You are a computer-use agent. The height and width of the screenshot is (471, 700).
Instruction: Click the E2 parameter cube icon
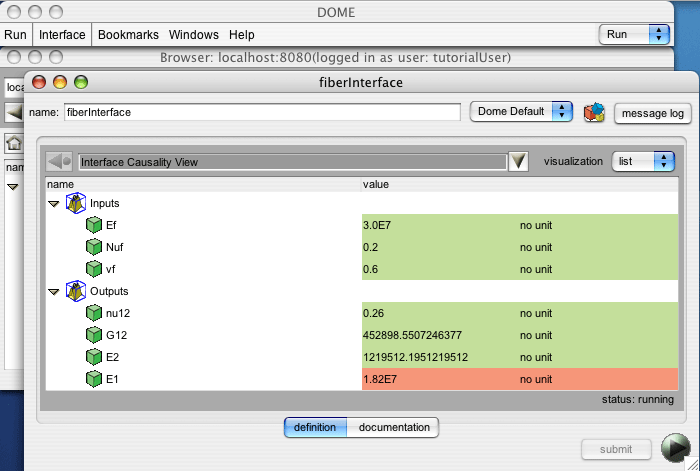point(94,357)
